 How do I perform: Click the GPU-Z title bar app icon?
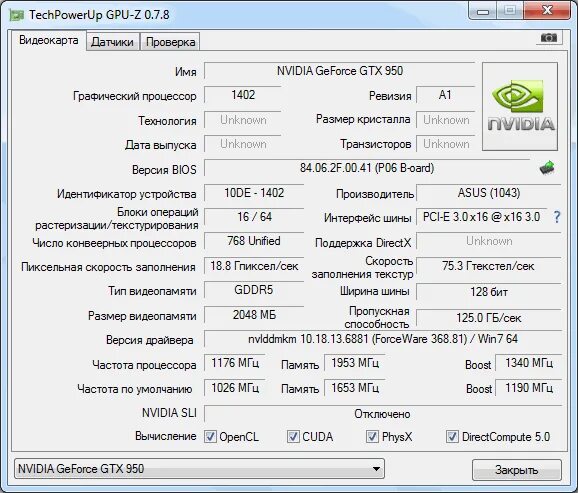click(x=17, y=15)
